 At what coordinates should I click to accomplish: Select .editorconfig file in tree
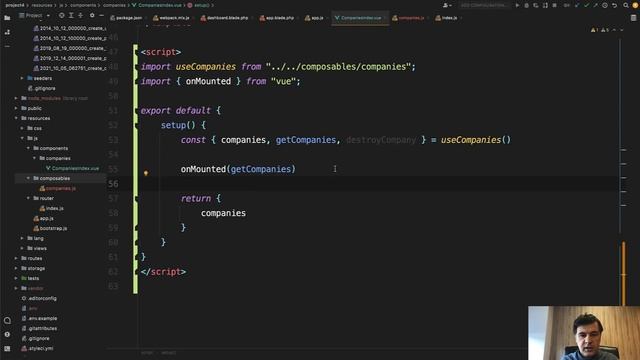pos(39,298)
